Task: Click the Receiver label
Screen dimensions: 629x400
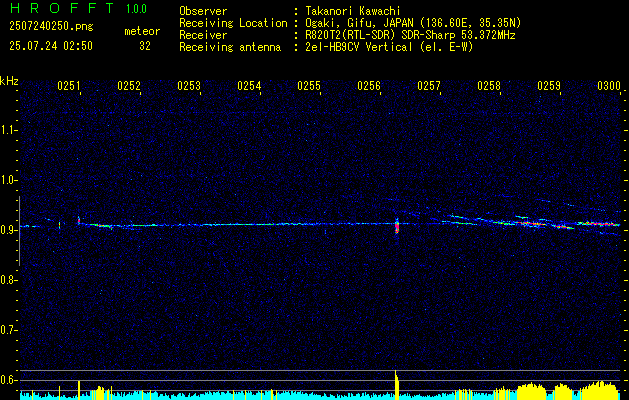Action: (203, 35)
